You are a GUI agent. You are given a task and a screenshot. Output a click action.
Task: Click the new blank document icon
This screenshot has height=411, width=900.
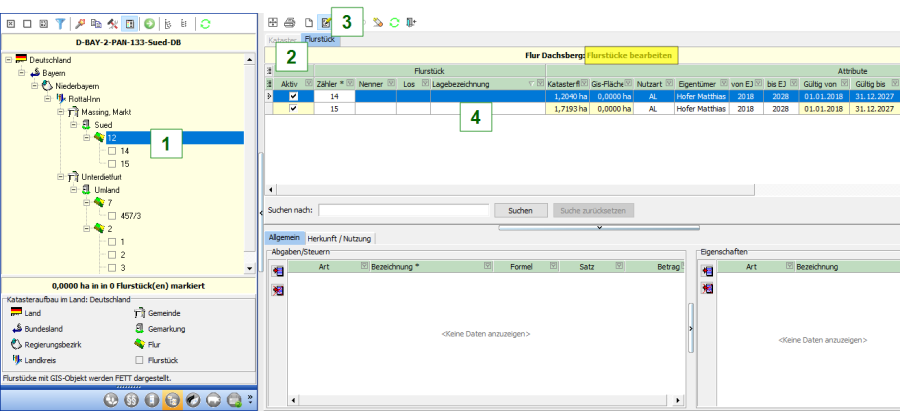(308, 22)
